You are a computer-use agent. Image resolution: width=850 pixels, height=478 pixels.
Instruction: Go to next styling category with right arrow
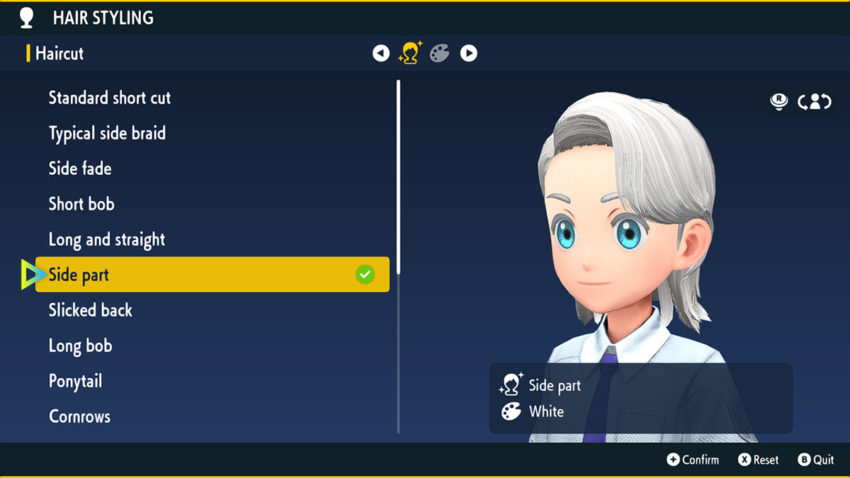click(x=469, y=53)
